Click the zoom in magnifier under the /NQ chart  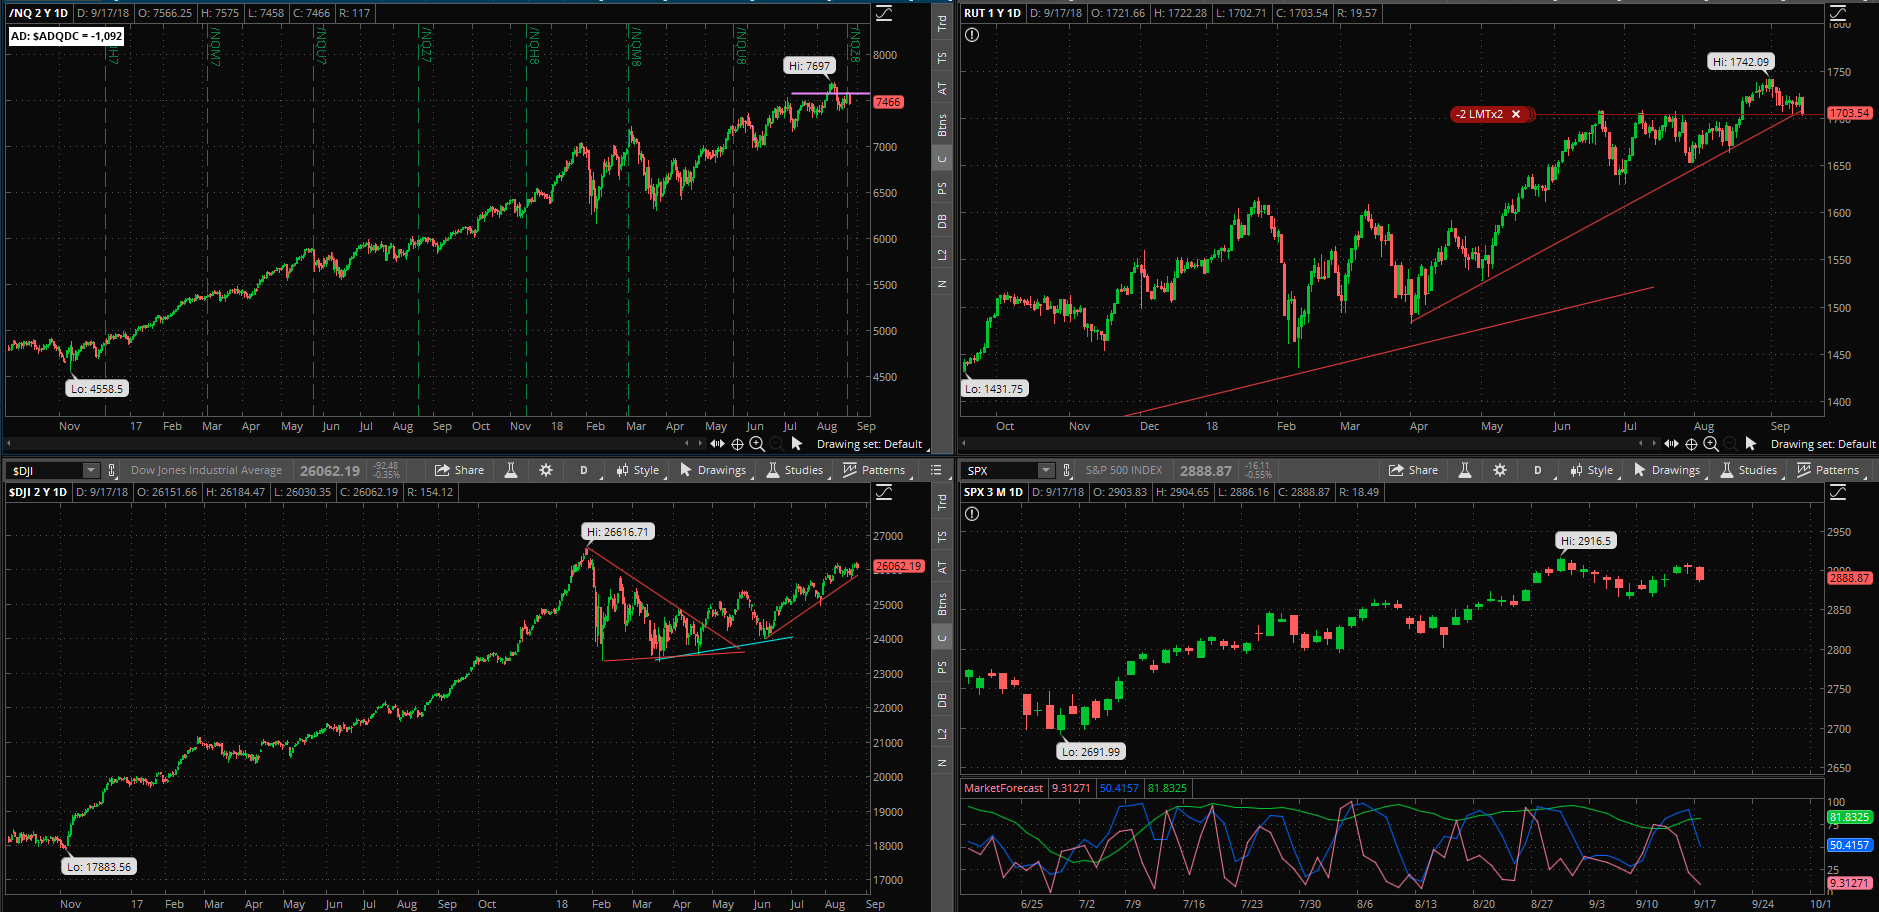(757, 444)
